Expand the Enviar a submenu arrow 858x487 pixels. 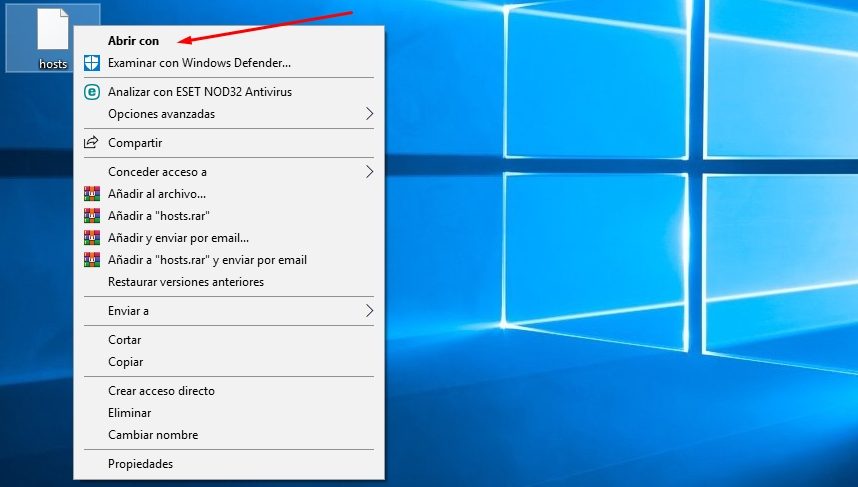click(x=370, y=311)
